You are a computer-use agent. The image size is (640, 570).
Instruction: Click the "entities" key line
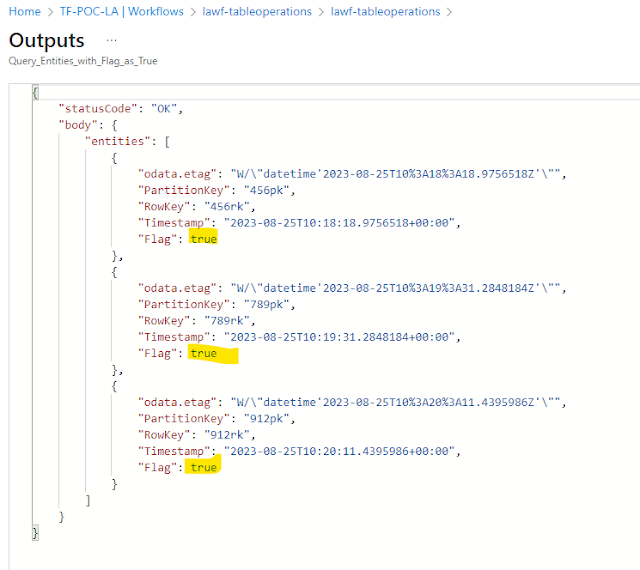tap(127, 141)
